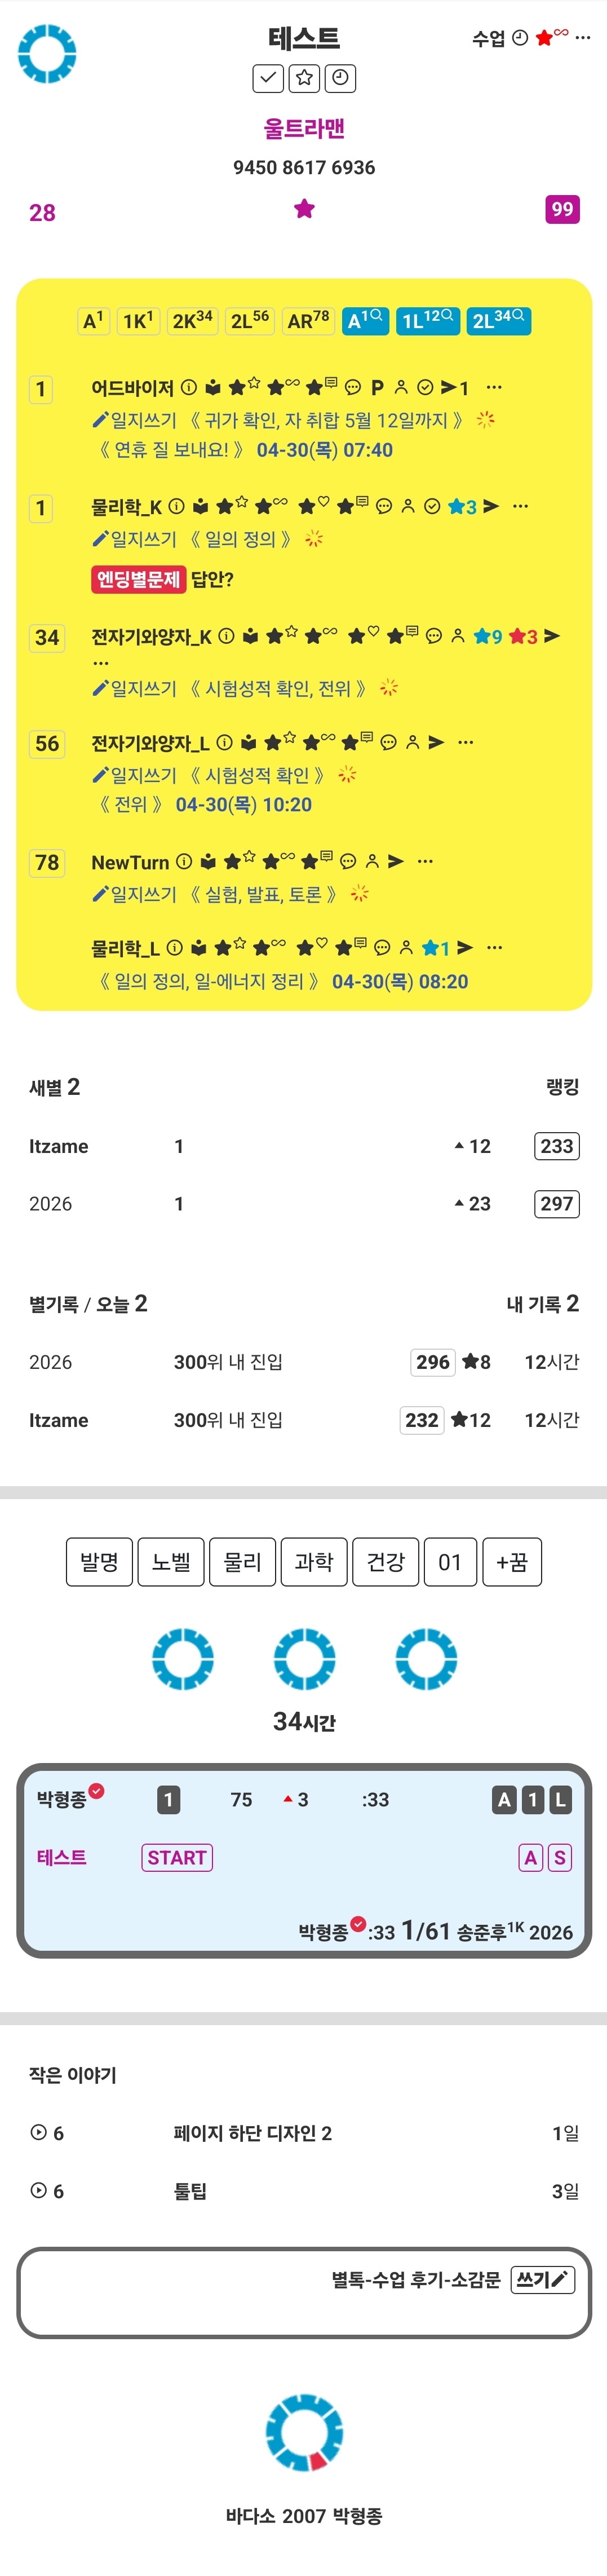Click the purple star under the ID number
Screen dimensions: 607x2576
click(x=304, y=208)
